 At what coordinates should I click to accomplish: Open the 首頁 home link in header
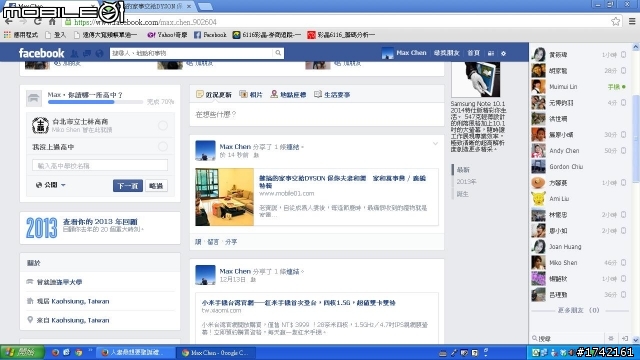pyautogui.click(x=473, y=53)
